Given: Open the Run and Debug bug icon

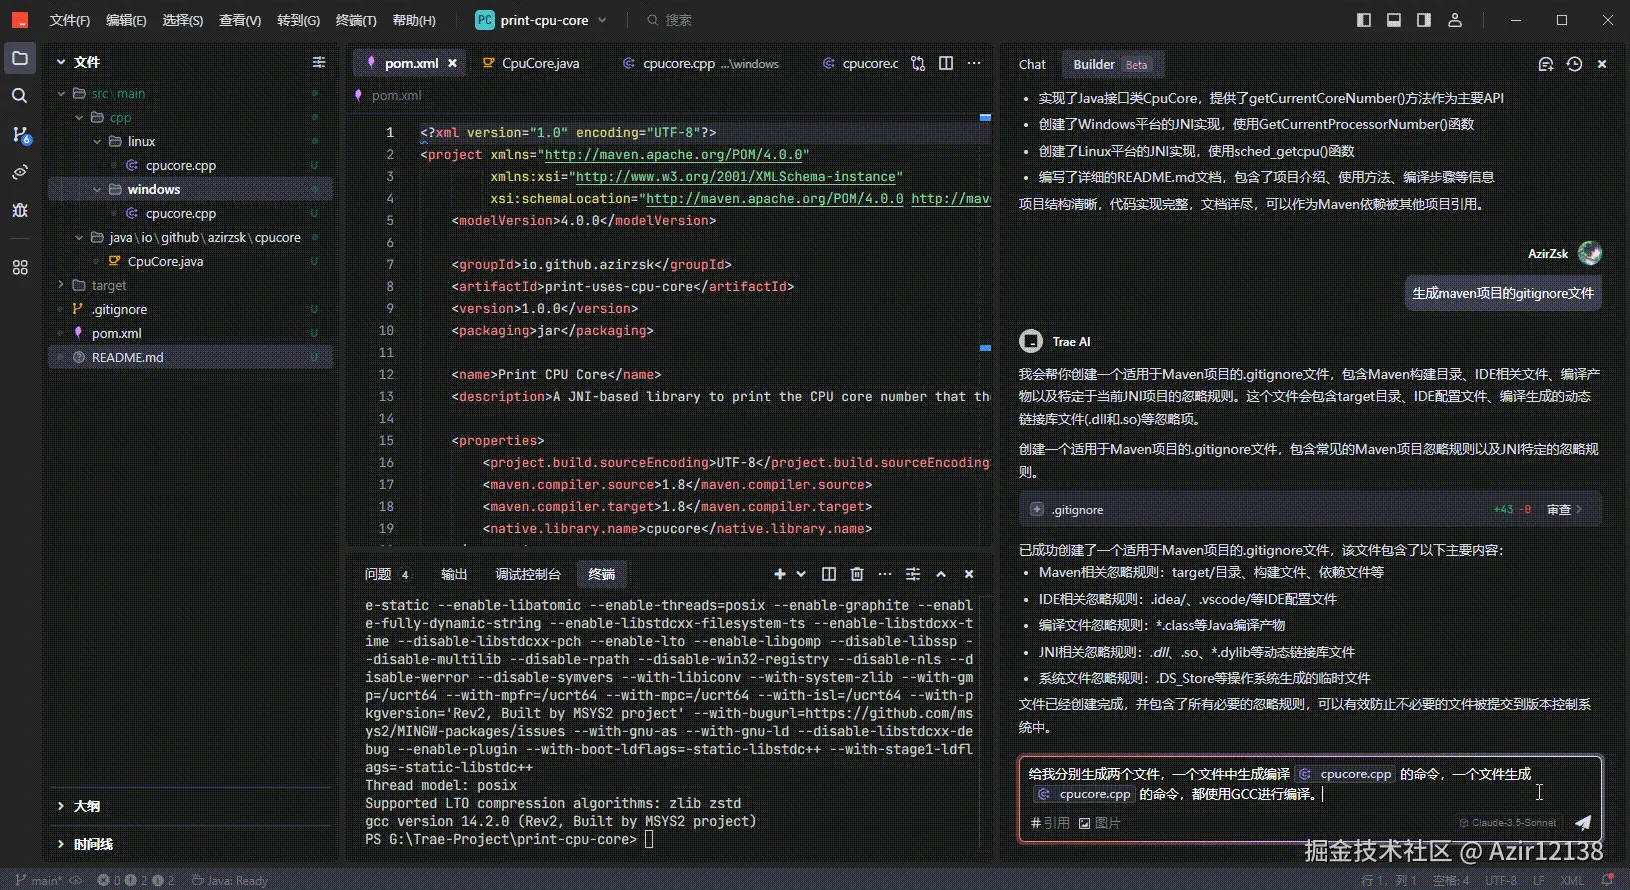Looking at the screenshot, I should tap(19, 210).
